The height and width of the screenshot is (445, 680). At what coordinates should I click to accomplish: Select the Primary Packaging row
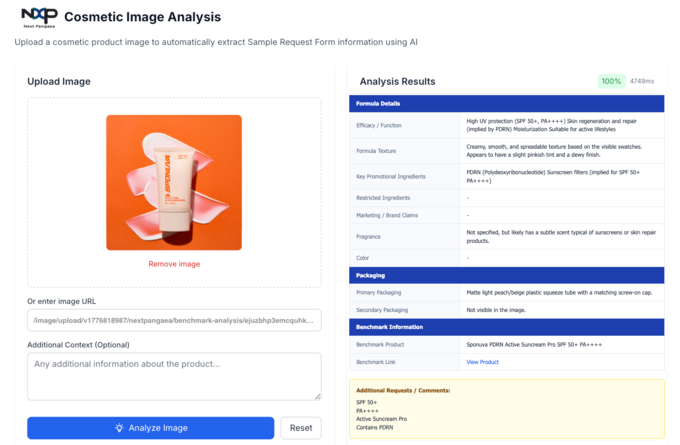click(x=506, y=293)
